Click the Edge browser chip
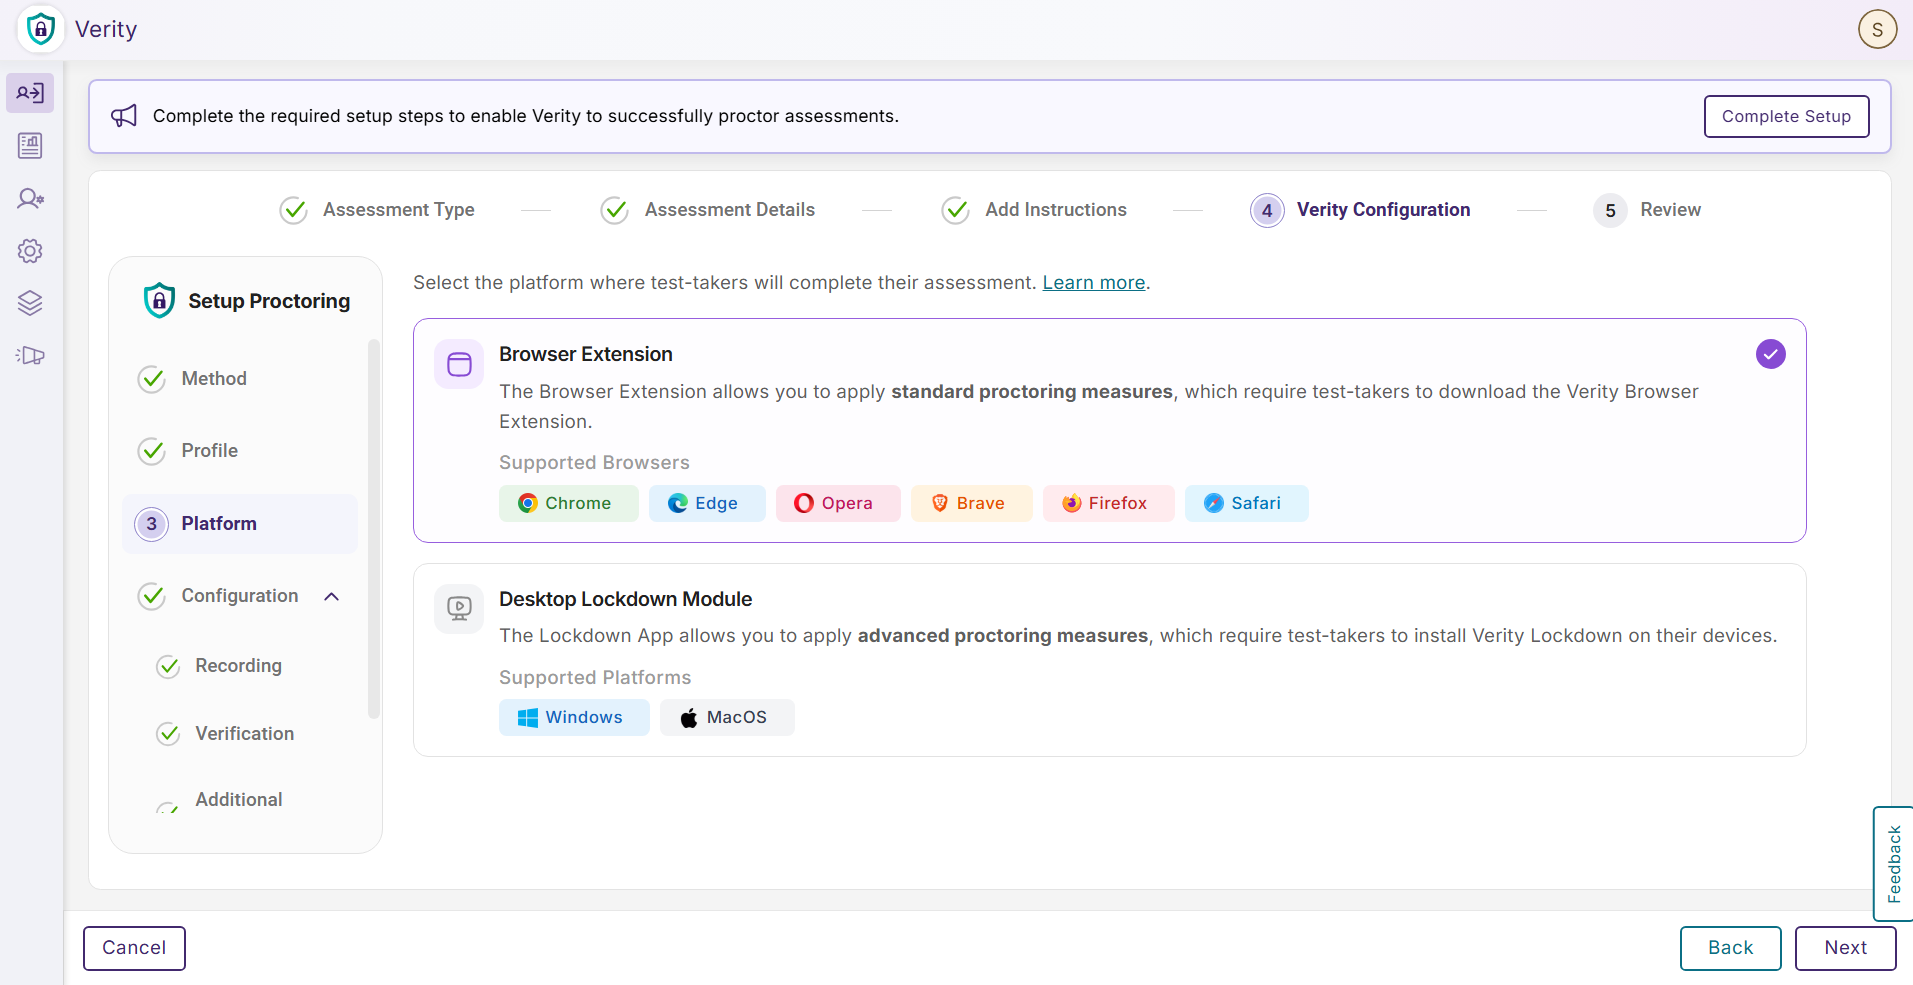 click(x=707, y=503)
